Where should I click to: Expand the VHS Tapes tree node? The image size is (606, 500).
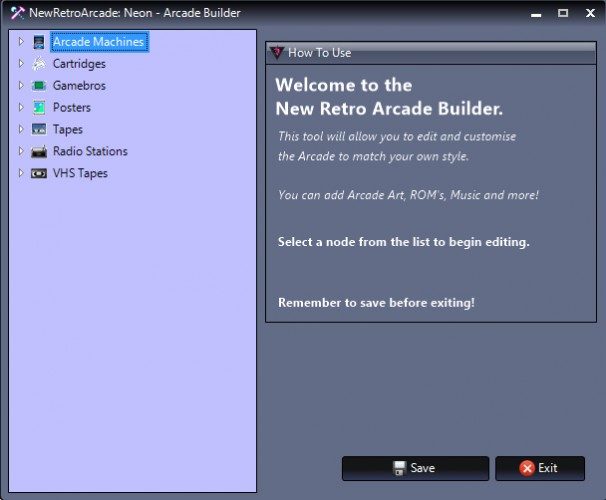click(20, 174)
